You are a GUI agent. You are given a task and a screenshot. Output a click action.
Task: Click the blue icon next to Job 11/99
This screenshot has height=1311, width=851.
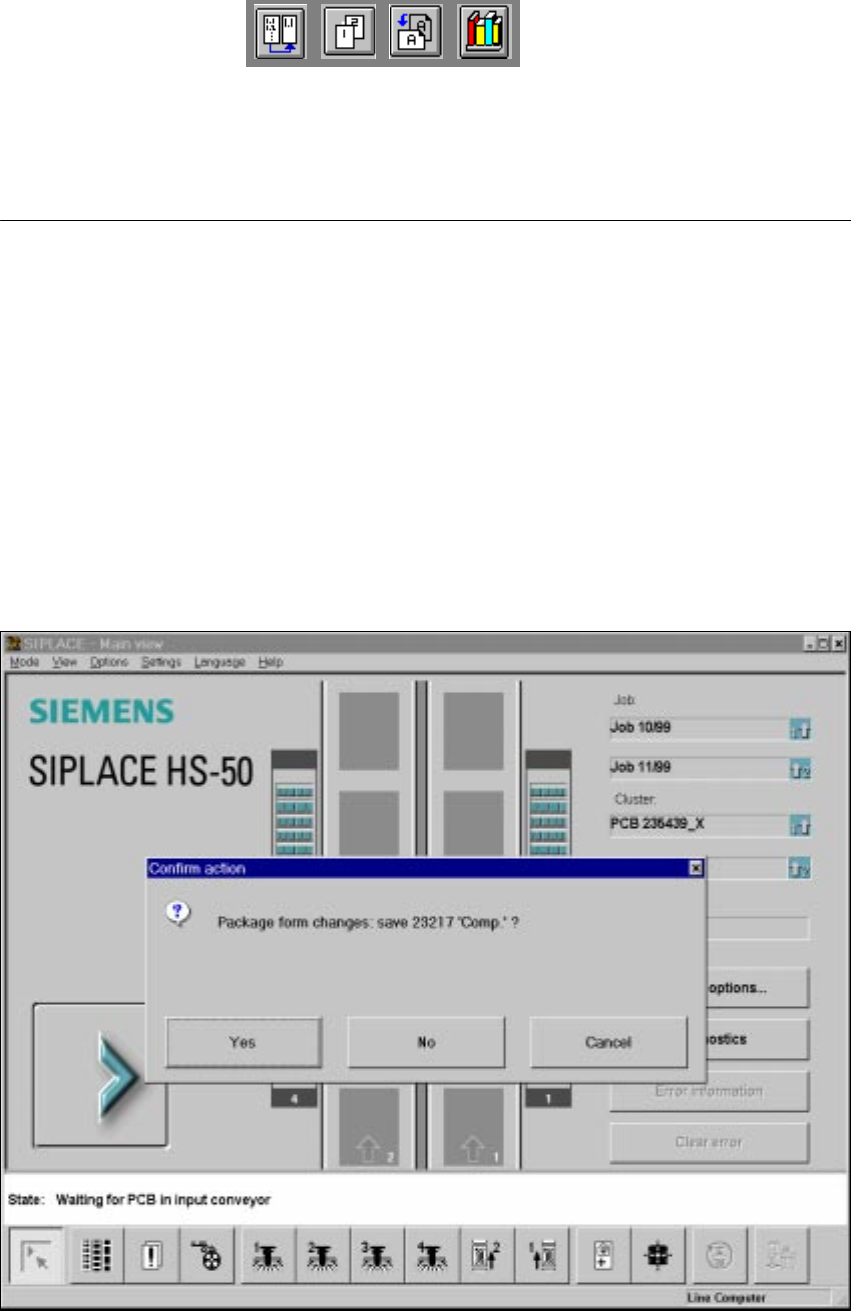click(800, 770)
